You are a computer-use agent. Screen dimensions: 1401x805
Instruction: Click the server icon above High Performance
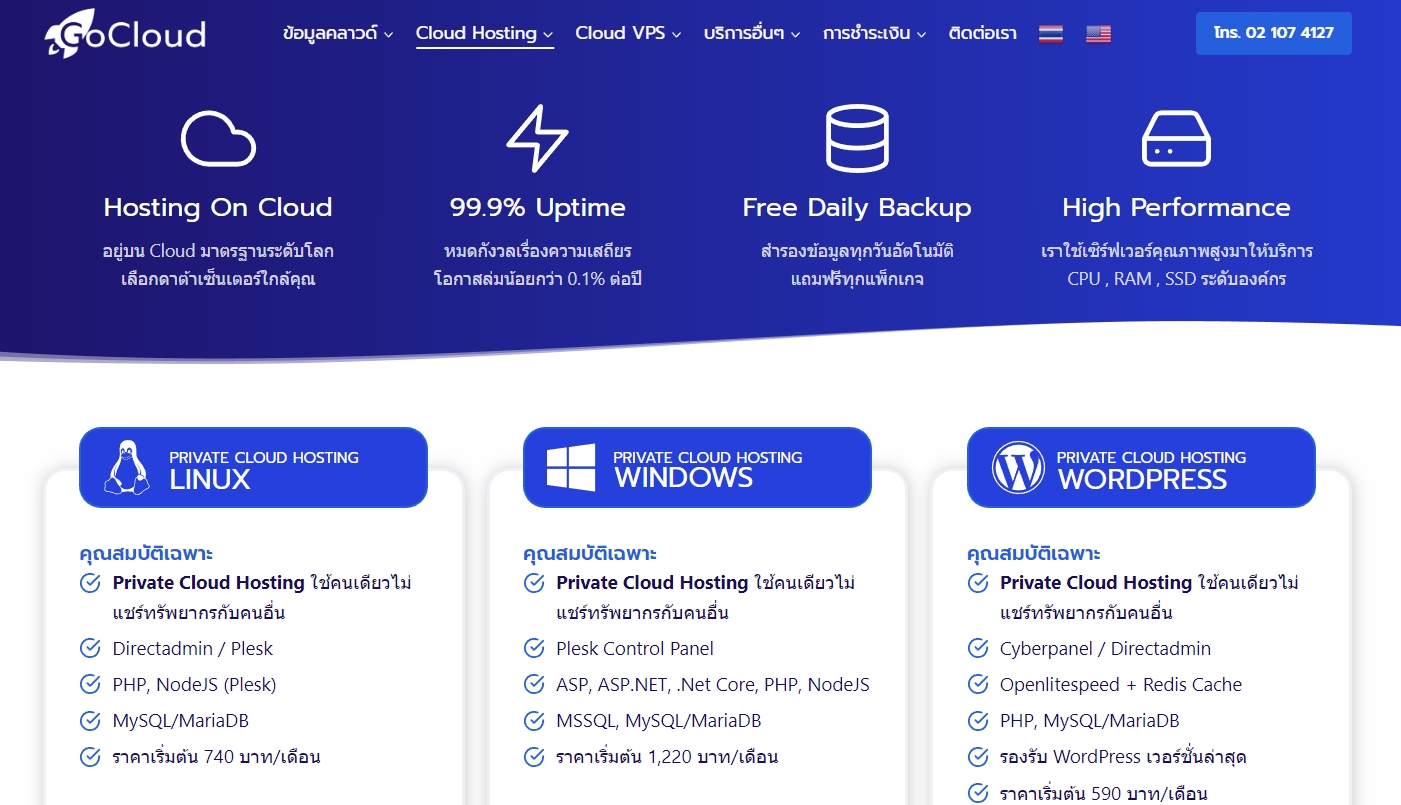pyautogui.click(x=1176, y=138)
